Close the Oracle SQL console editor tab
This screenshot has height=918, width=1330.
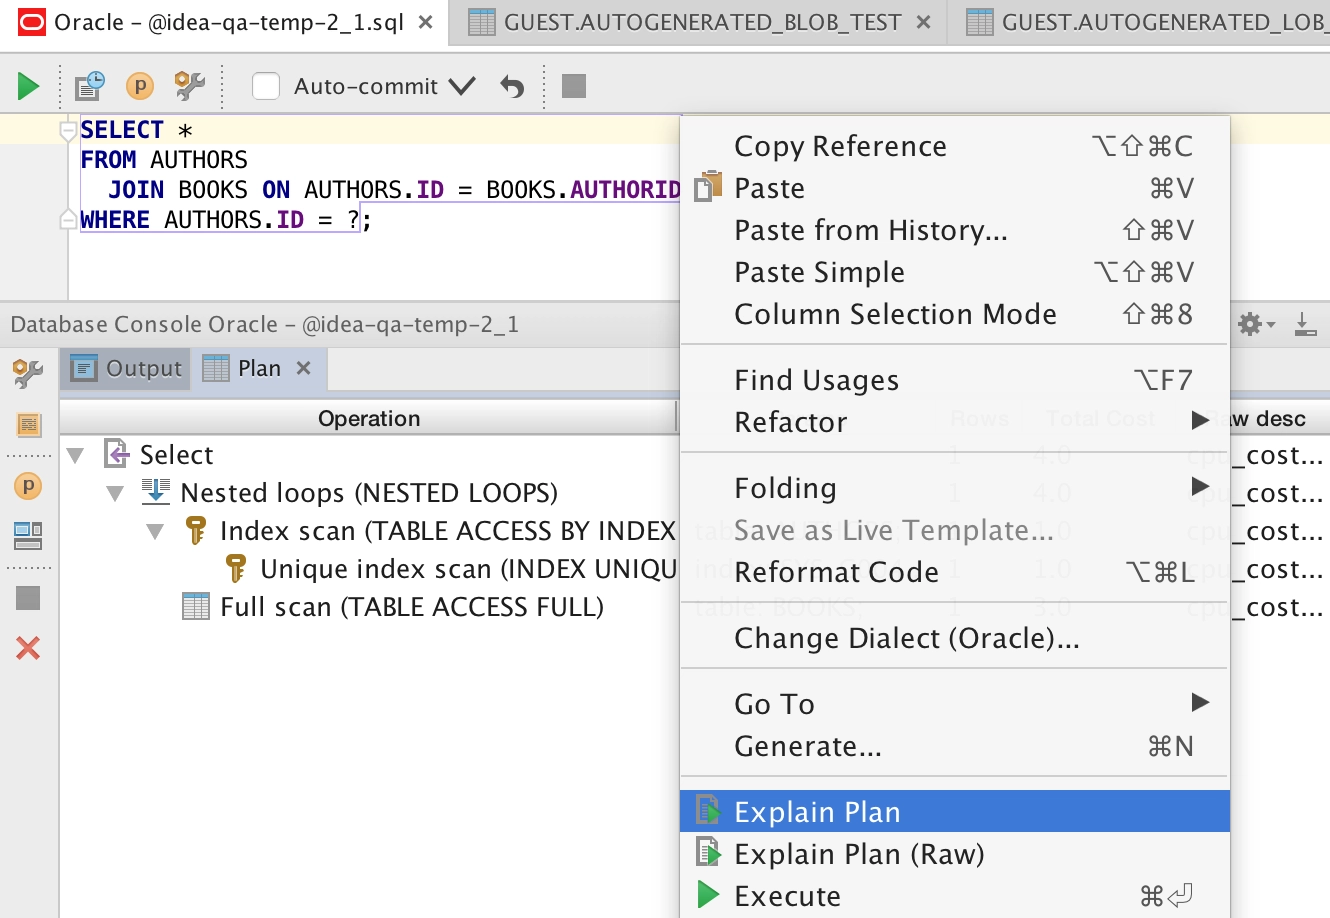click(x=426, y=22)
